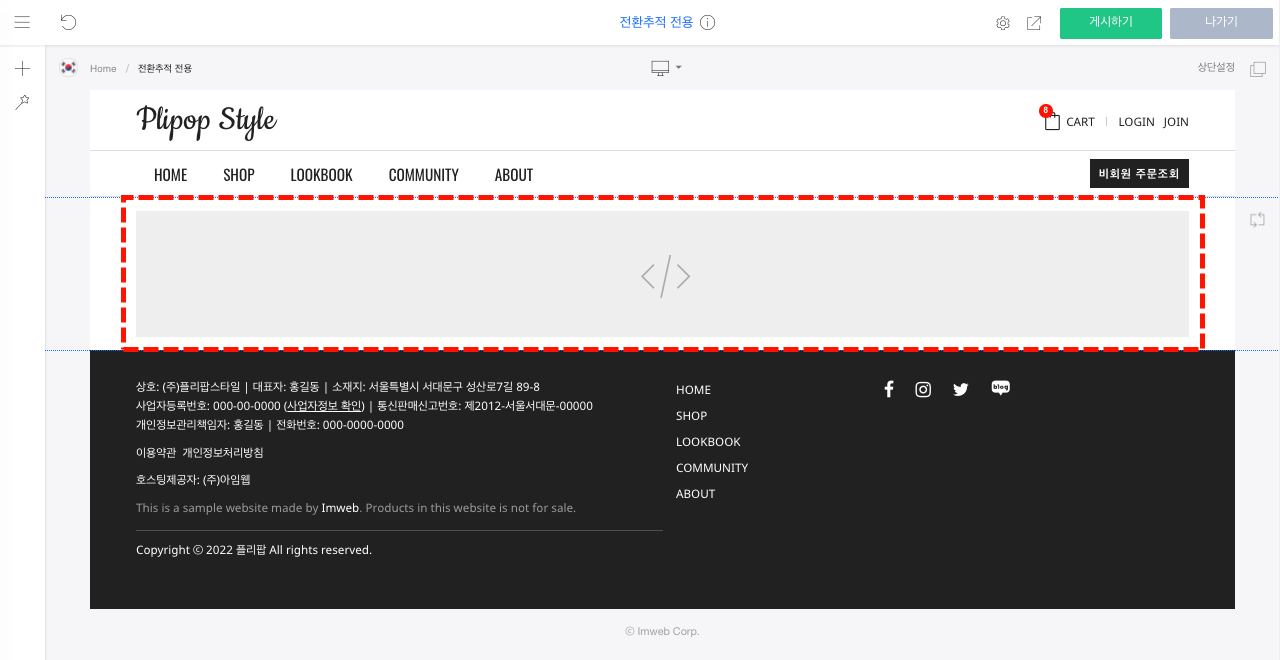Open site preview in new window icon
This screenshot has width=1280, height=660.
click(1034, 23)
